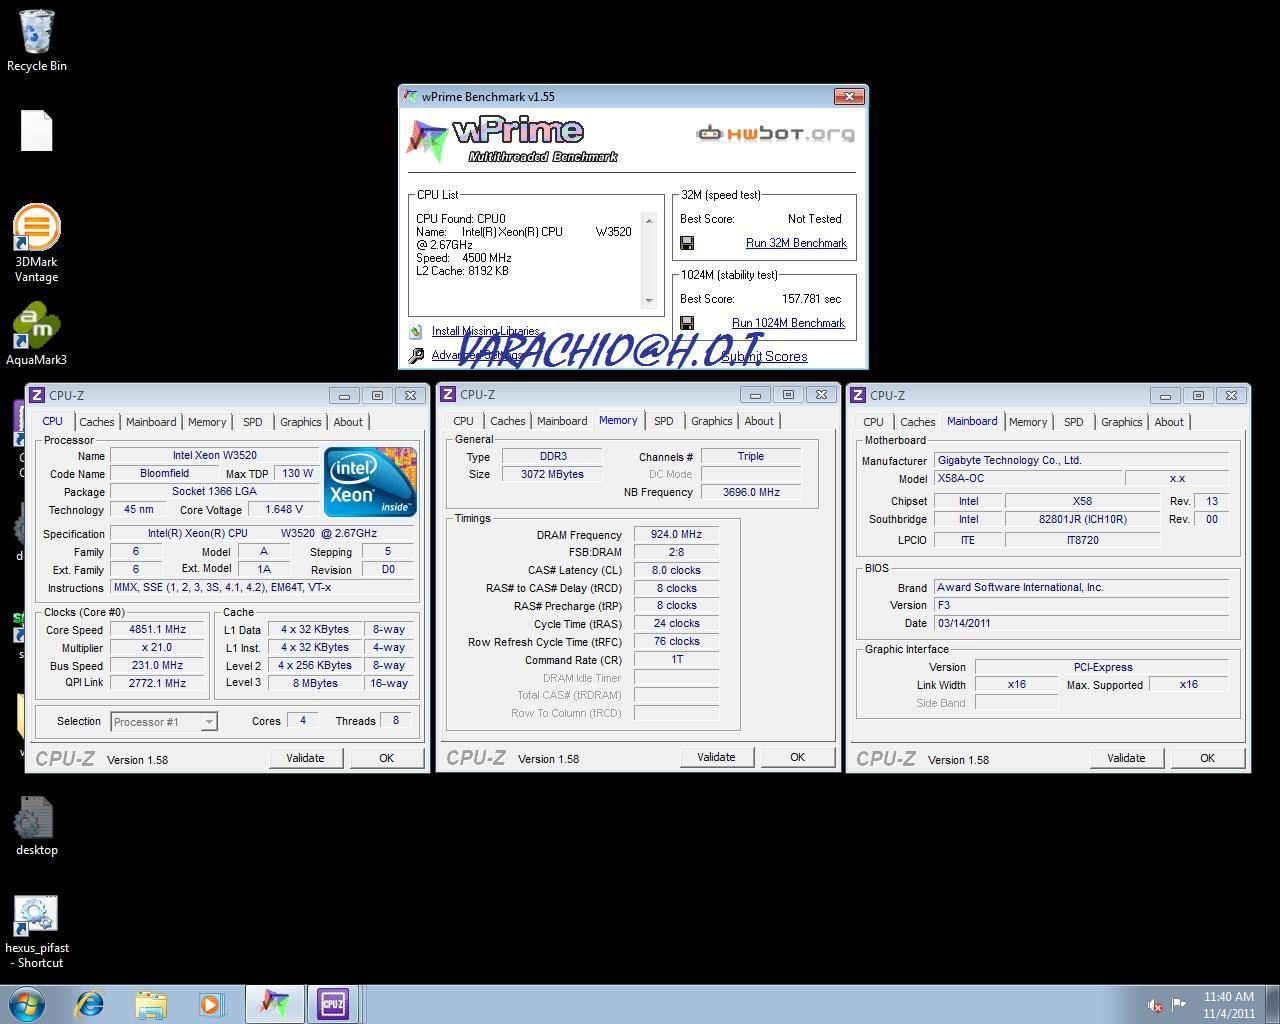
Task: Run 1024M Benchmark link
Action: (788, 323)
